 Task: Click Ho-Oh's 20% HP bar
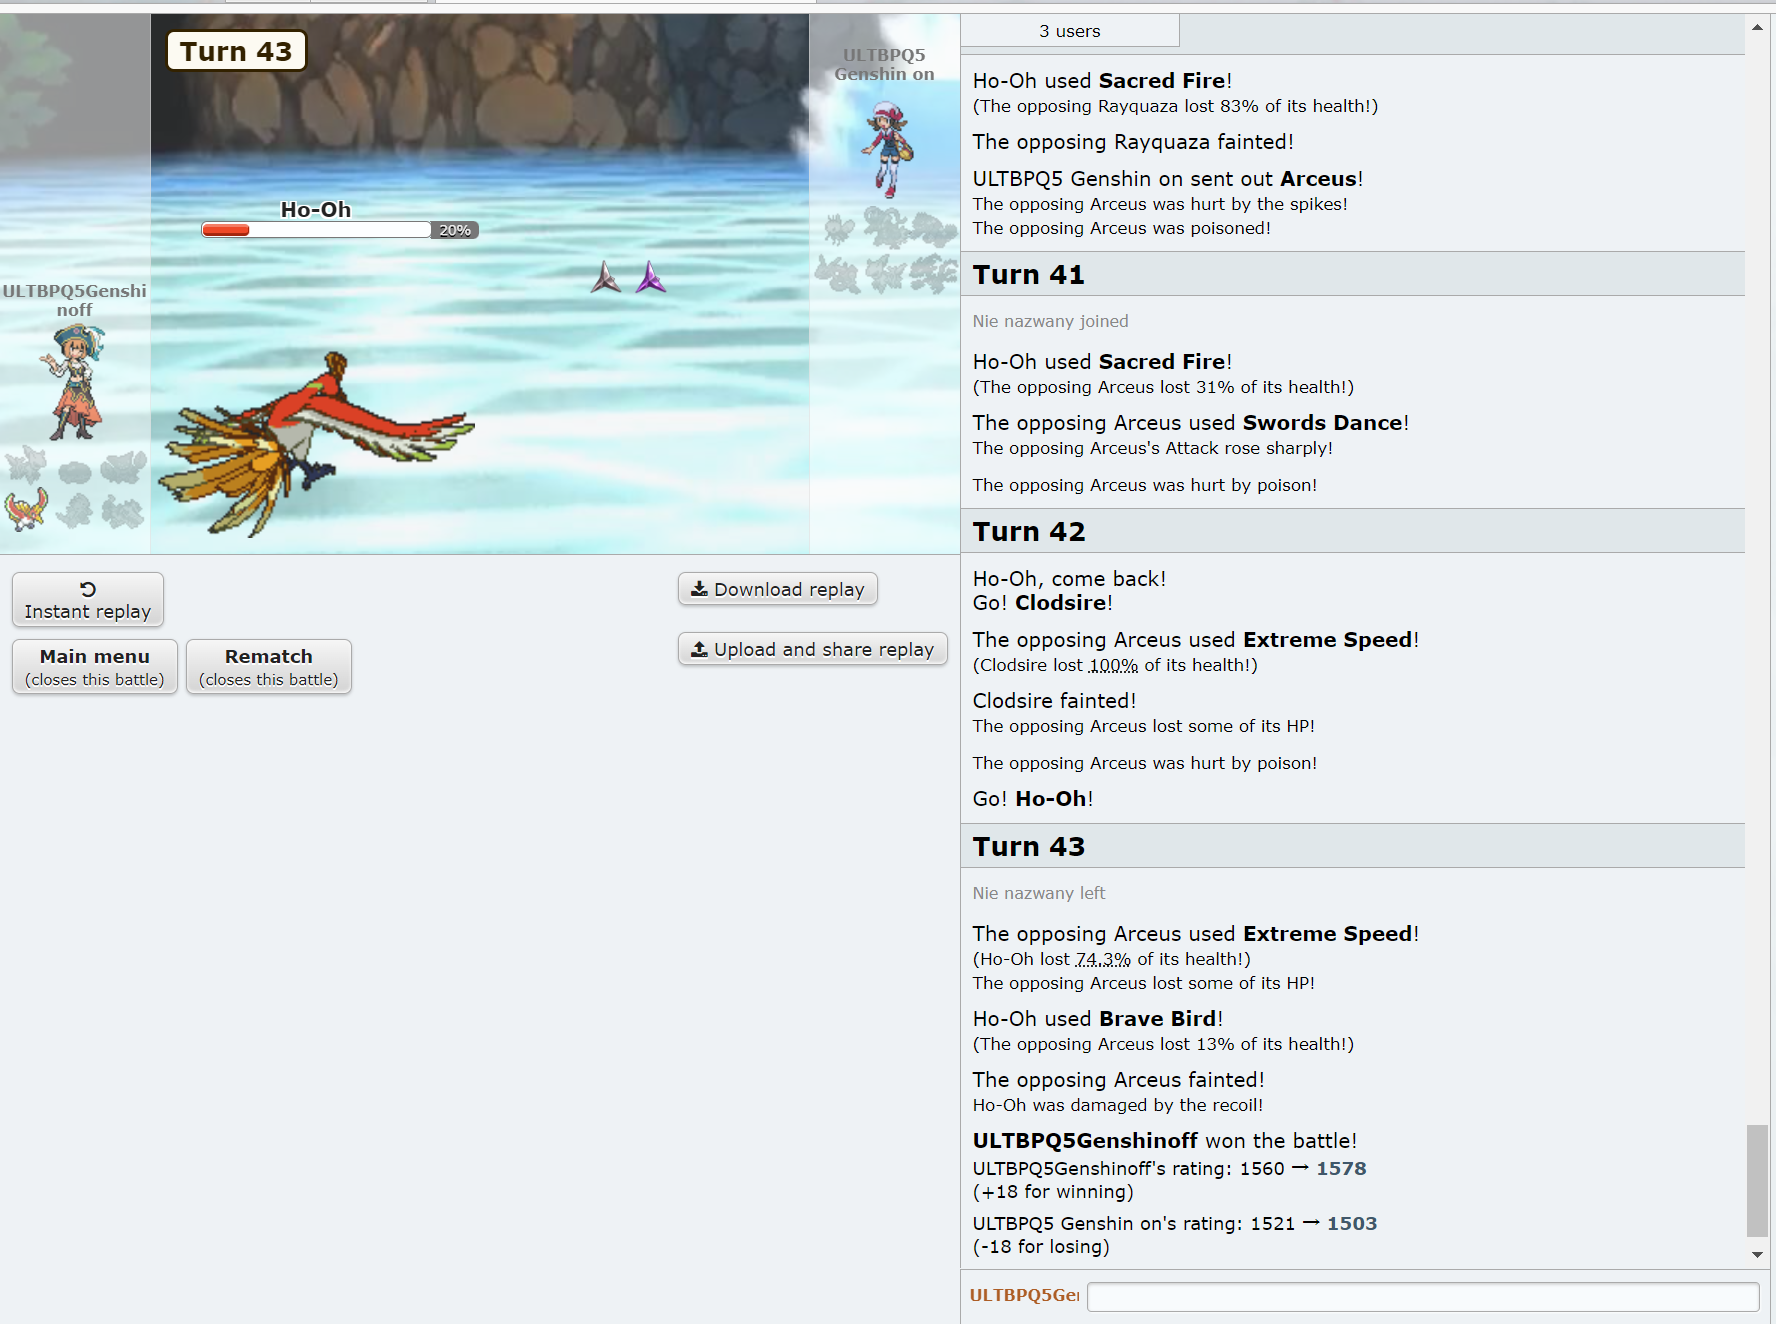[316, 230]
